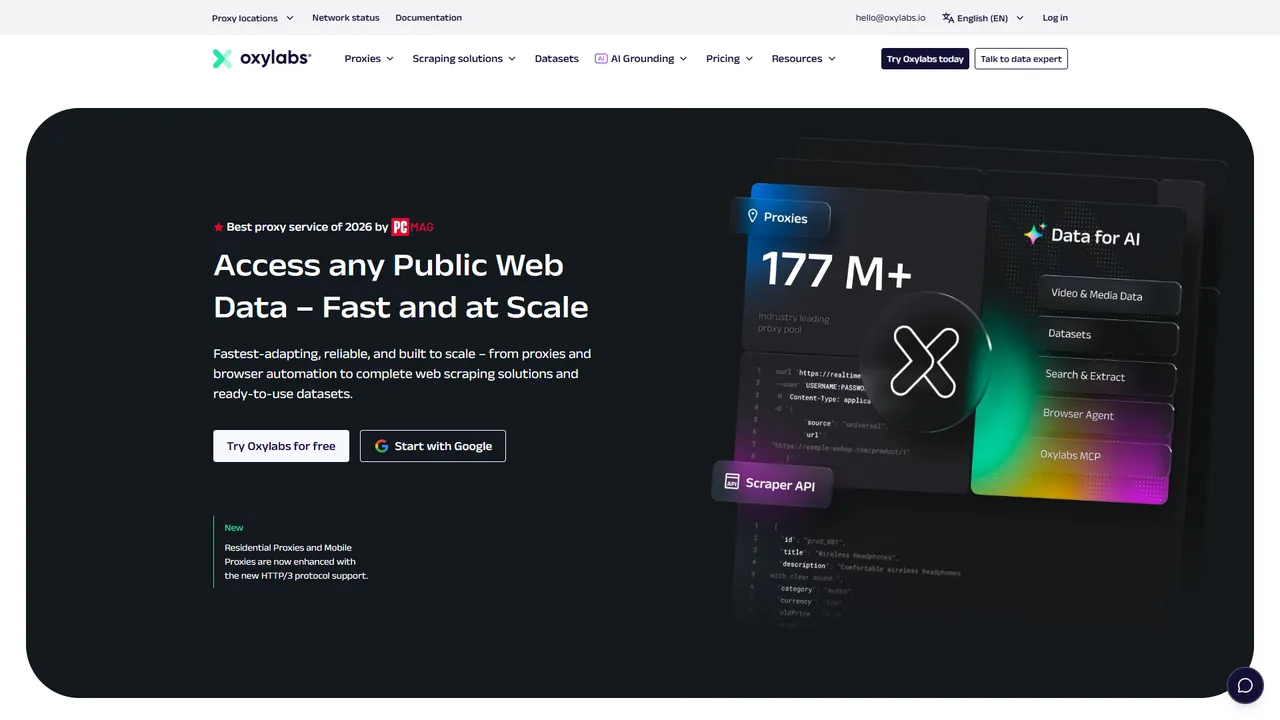Click the Oxylabs logo
Viewport: 1280px width, 720px height.
pos(262,58)
